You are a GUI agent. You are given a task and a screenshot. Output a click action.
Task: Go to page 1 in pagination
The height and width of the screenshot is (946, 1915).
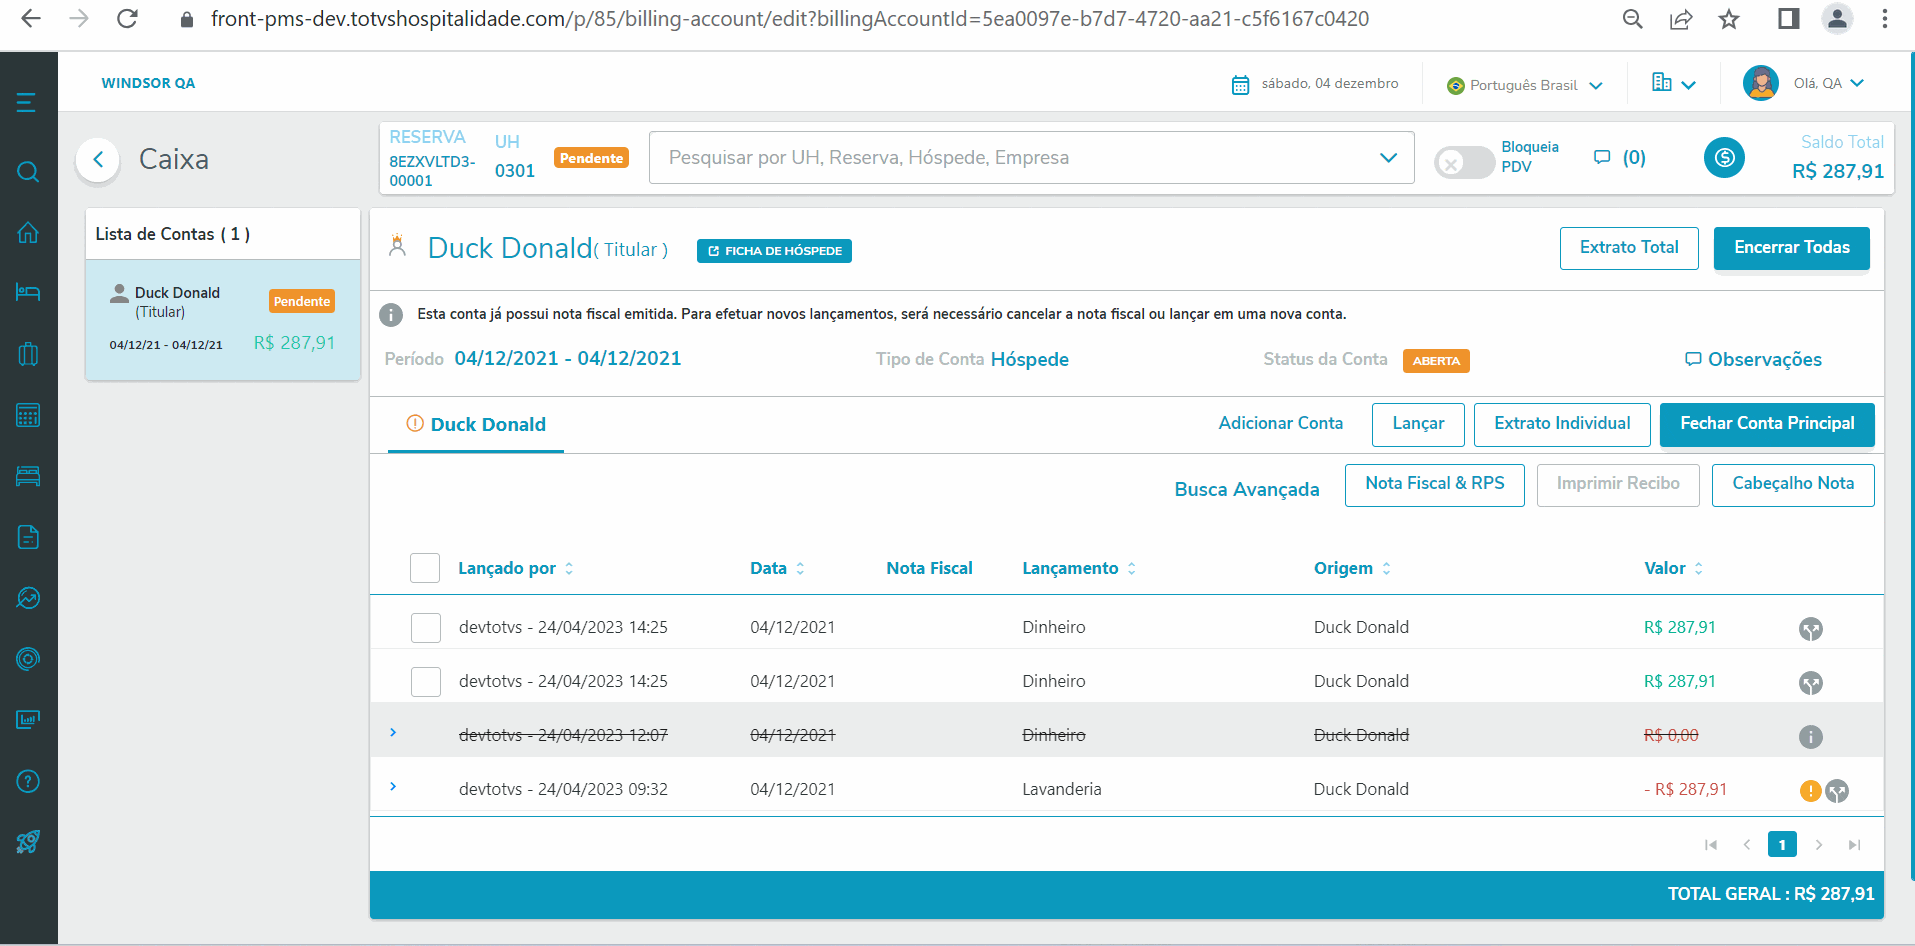click(1782, 845)
